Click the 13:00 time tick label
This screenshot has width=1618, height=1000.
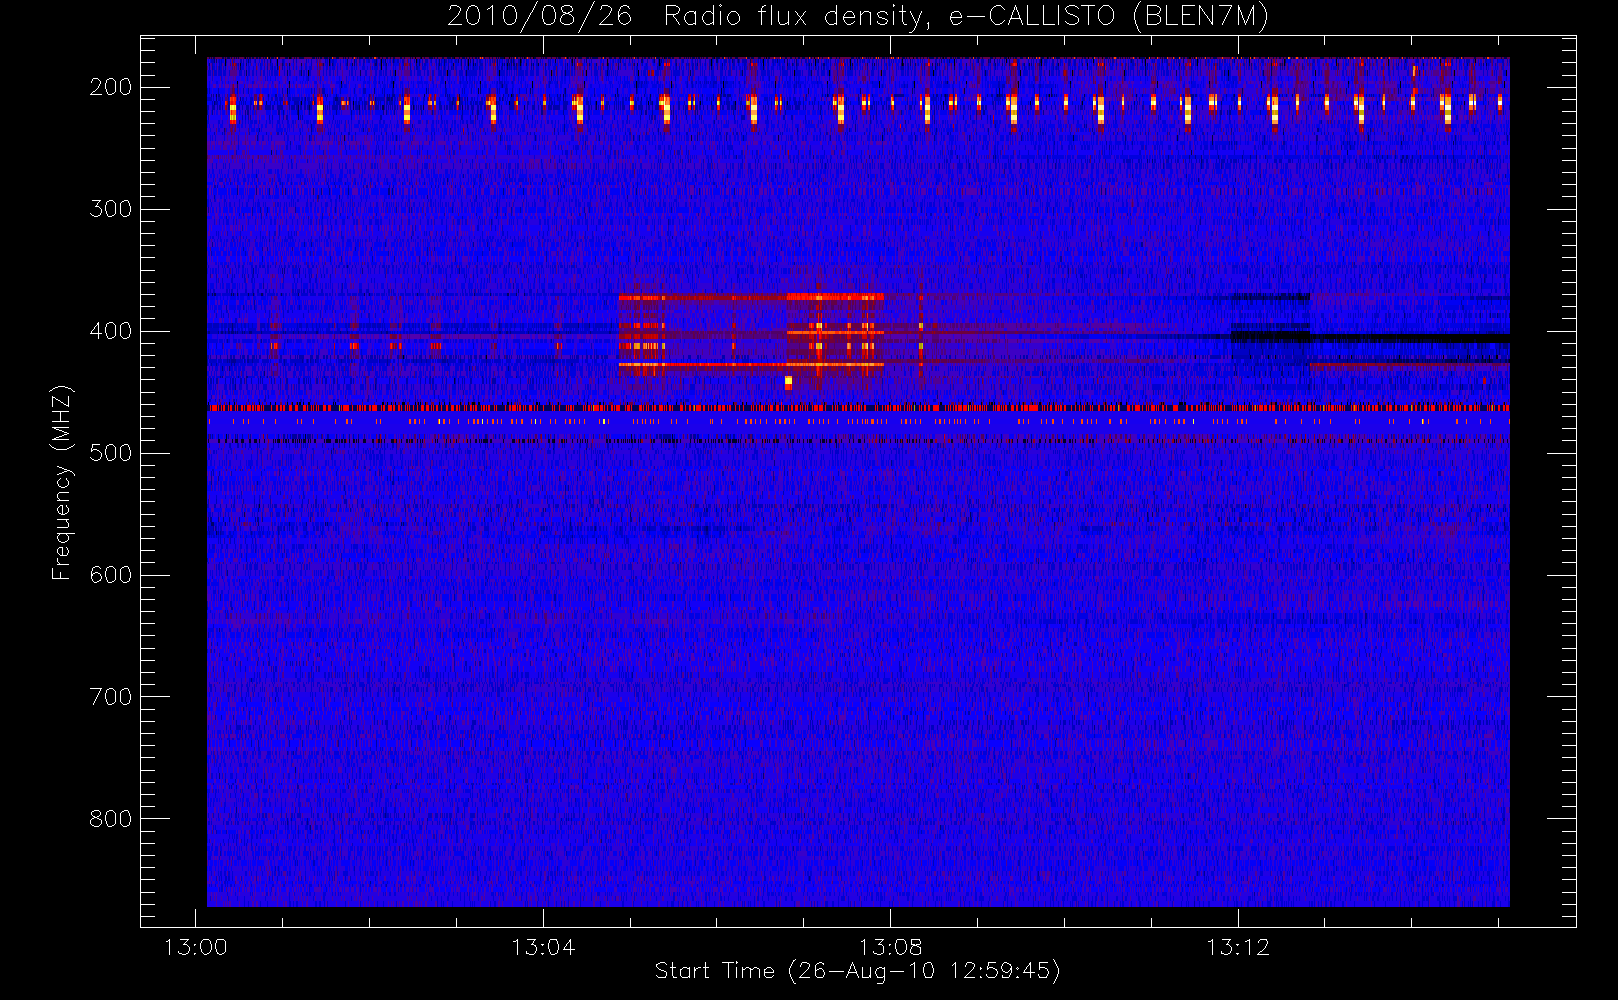pos(195,947)
